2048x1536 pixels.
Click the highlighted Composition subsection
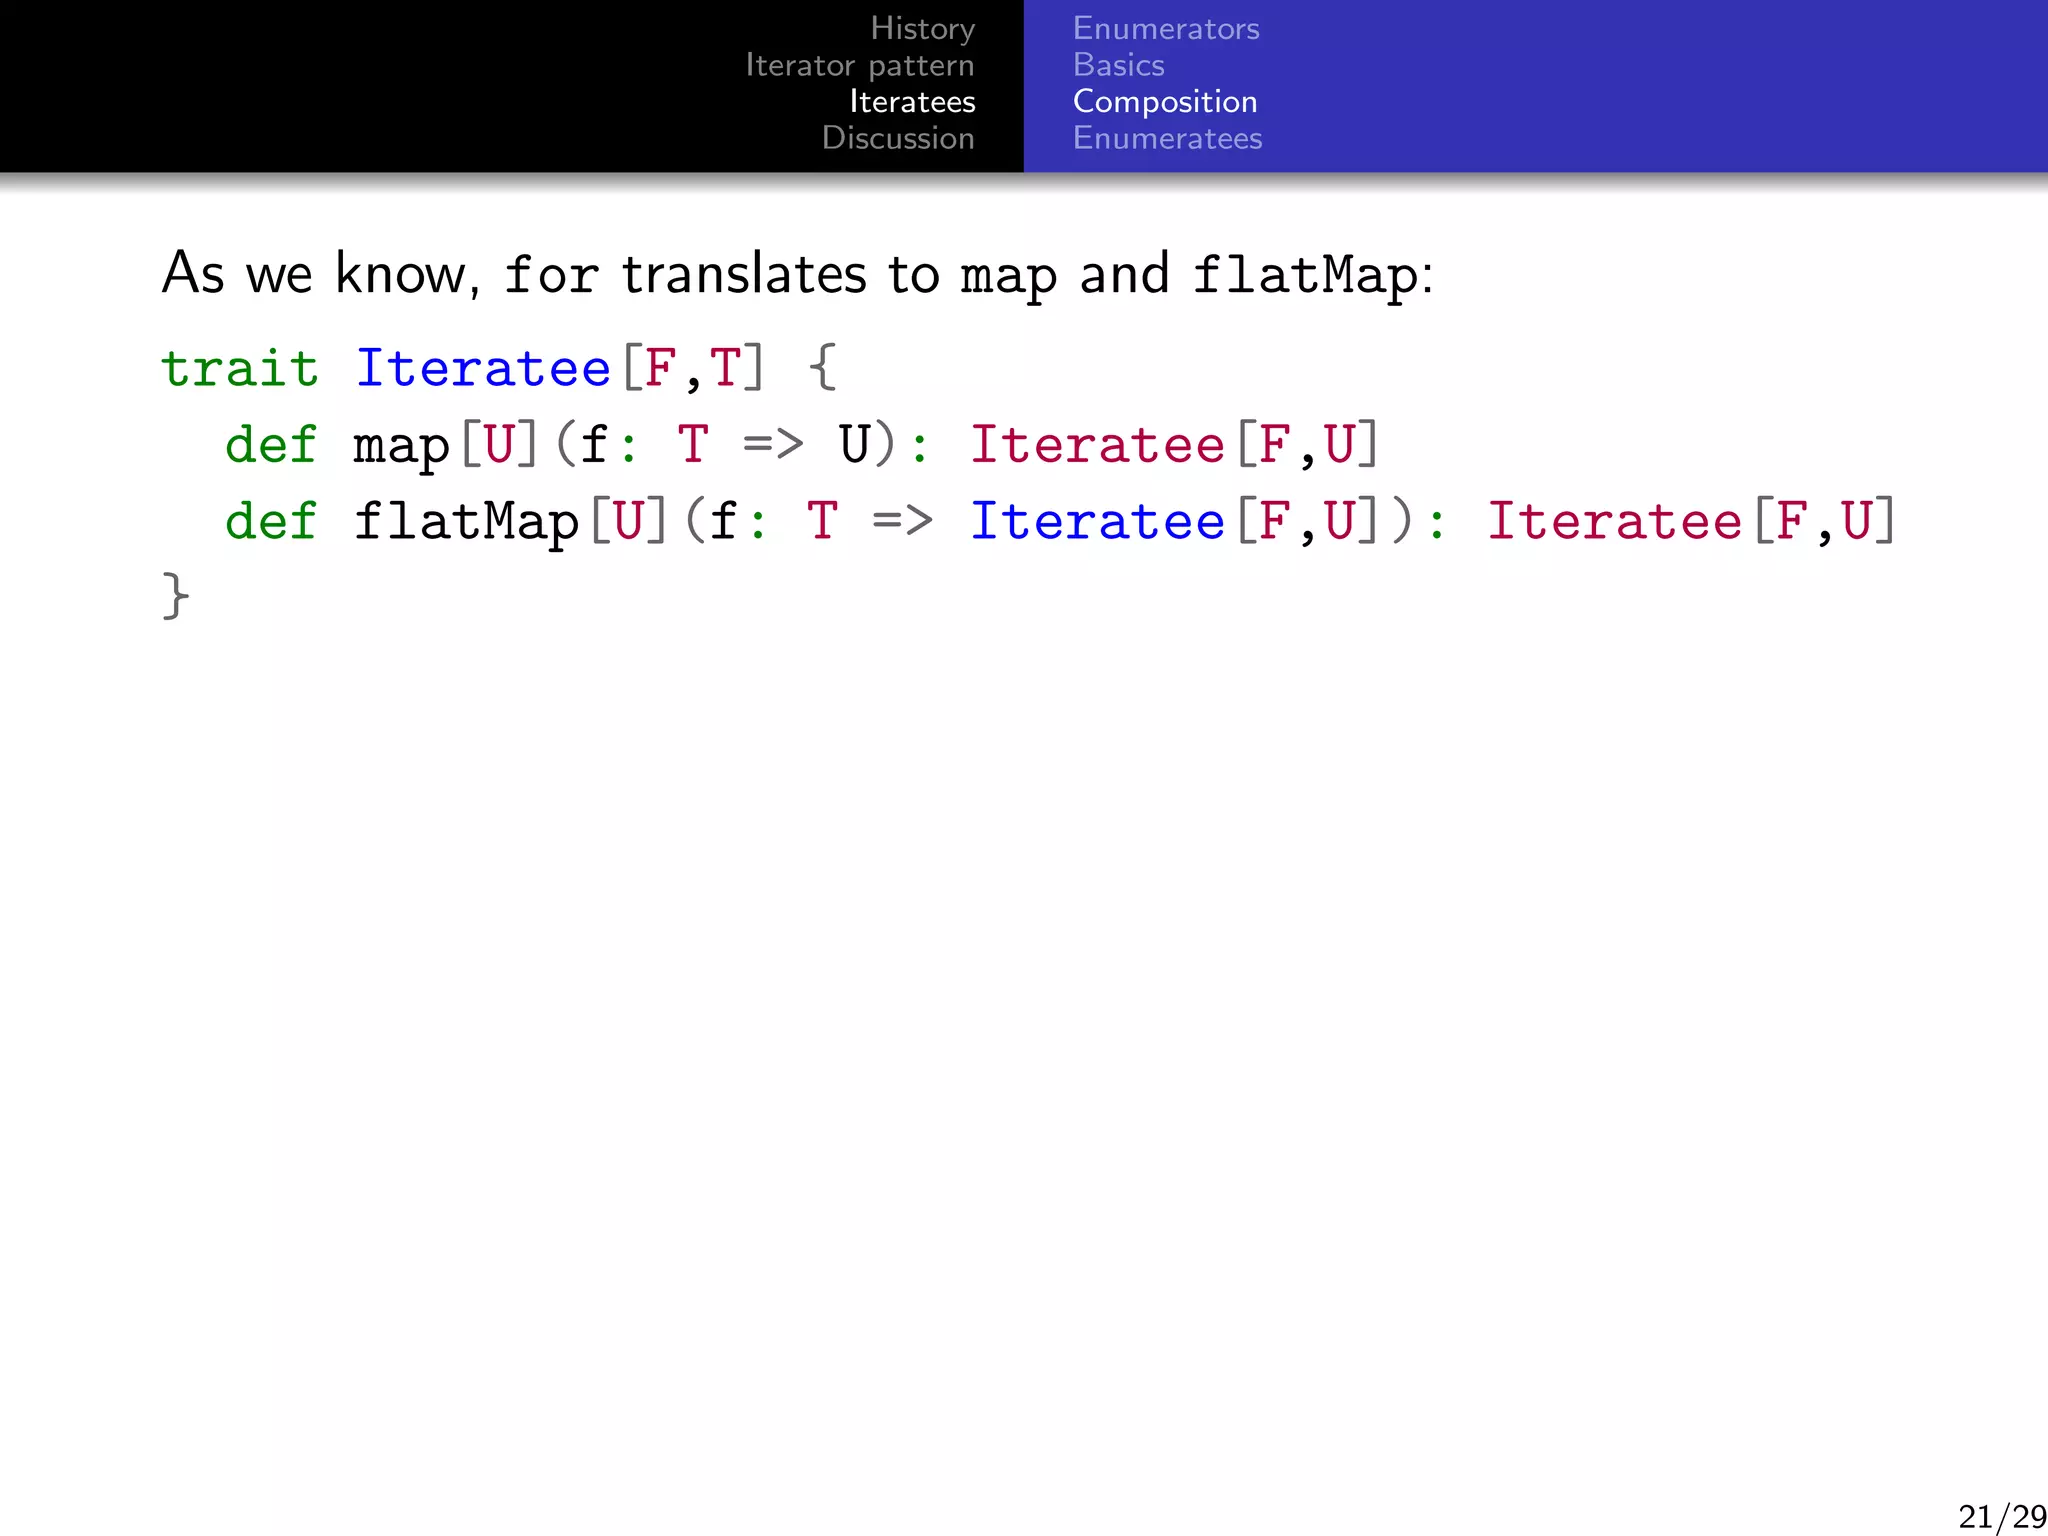point(1165,102)
